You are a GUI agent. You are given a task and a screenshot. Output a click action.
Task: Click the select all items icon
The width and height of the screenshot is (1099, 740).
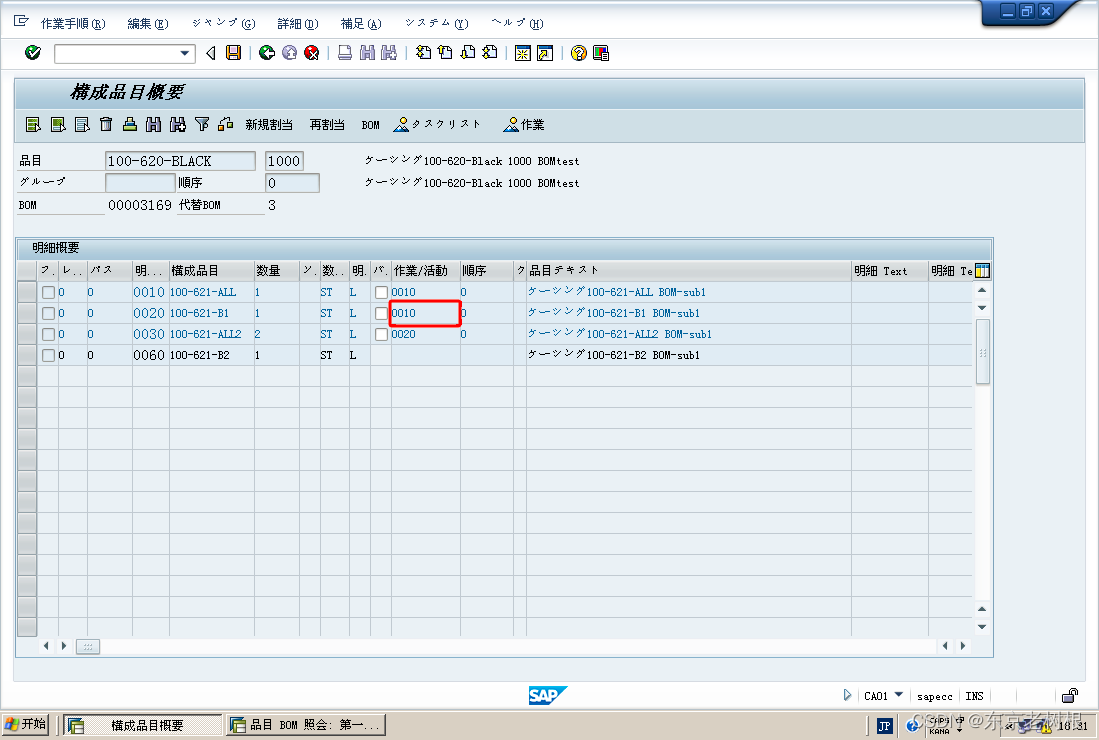[x=34, y=124]
